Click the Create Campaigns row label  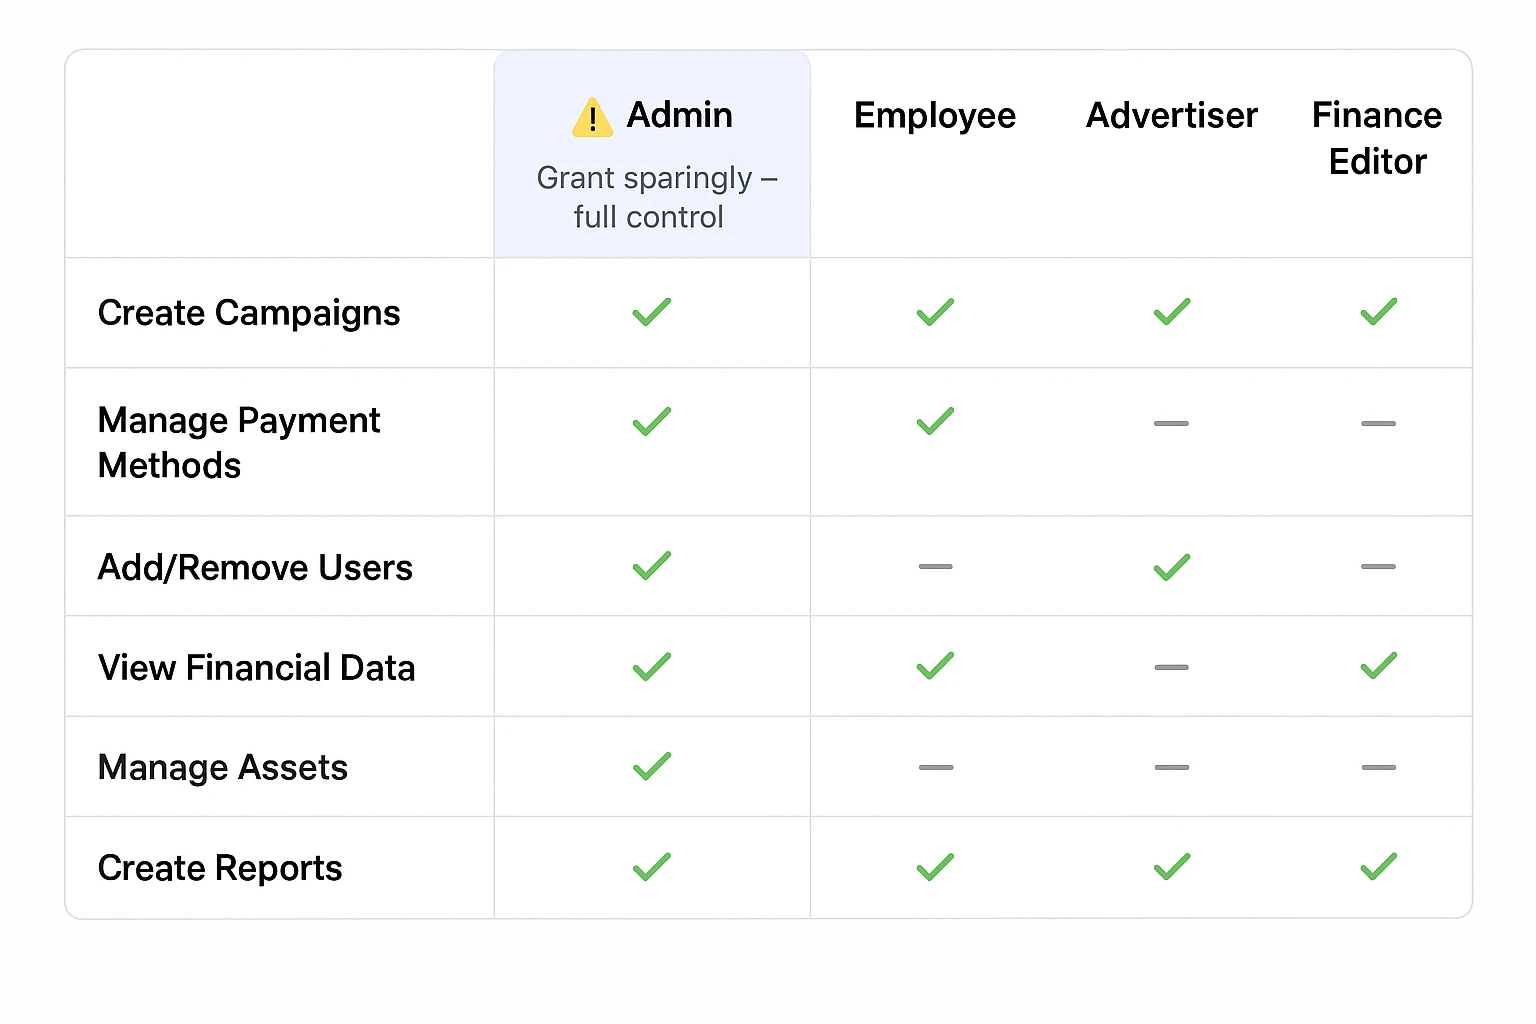[x=249, y=313]
